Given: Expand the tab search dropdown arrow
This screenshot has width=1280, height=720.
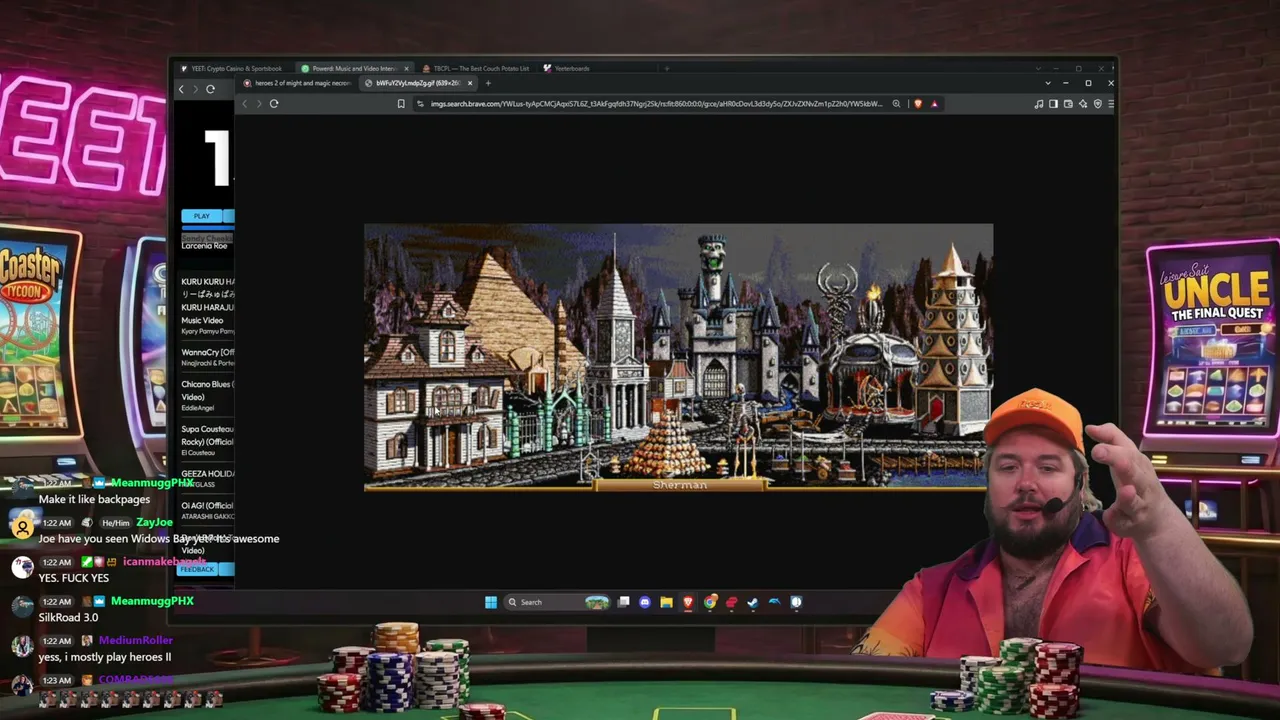Looking at the screenshot, I should (x=1048, y=83).
